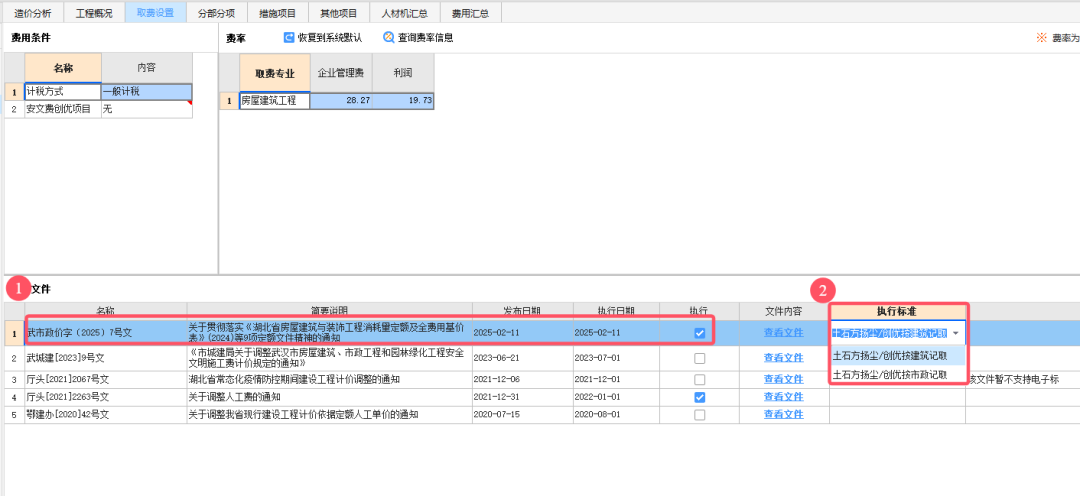
Task: Select the 取费设置 tab
Action: 155,12
